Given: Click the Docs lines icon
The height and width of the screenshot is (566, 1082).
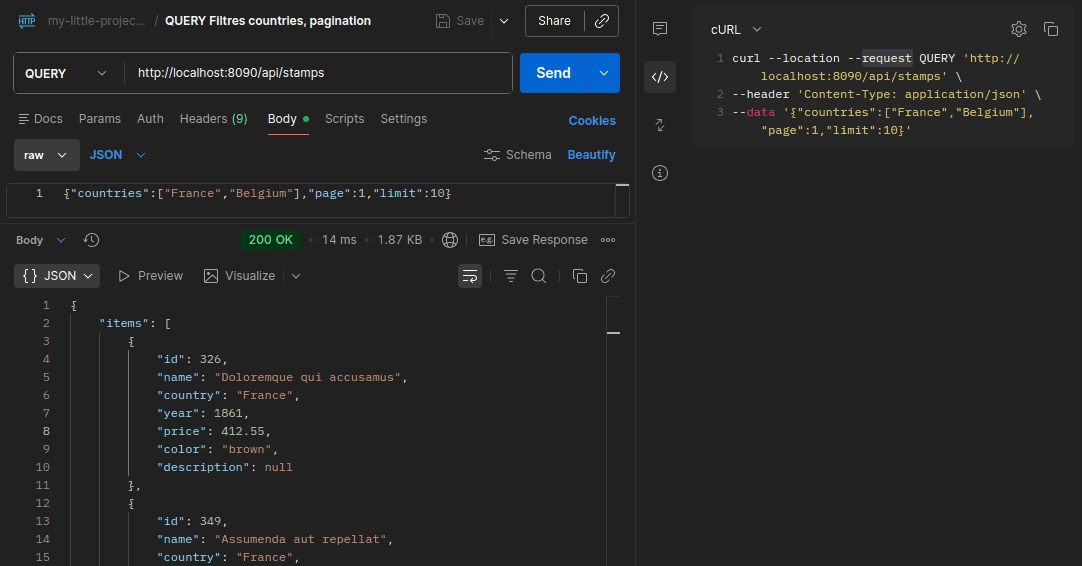Looking at the screenshot, I should 23,119.
